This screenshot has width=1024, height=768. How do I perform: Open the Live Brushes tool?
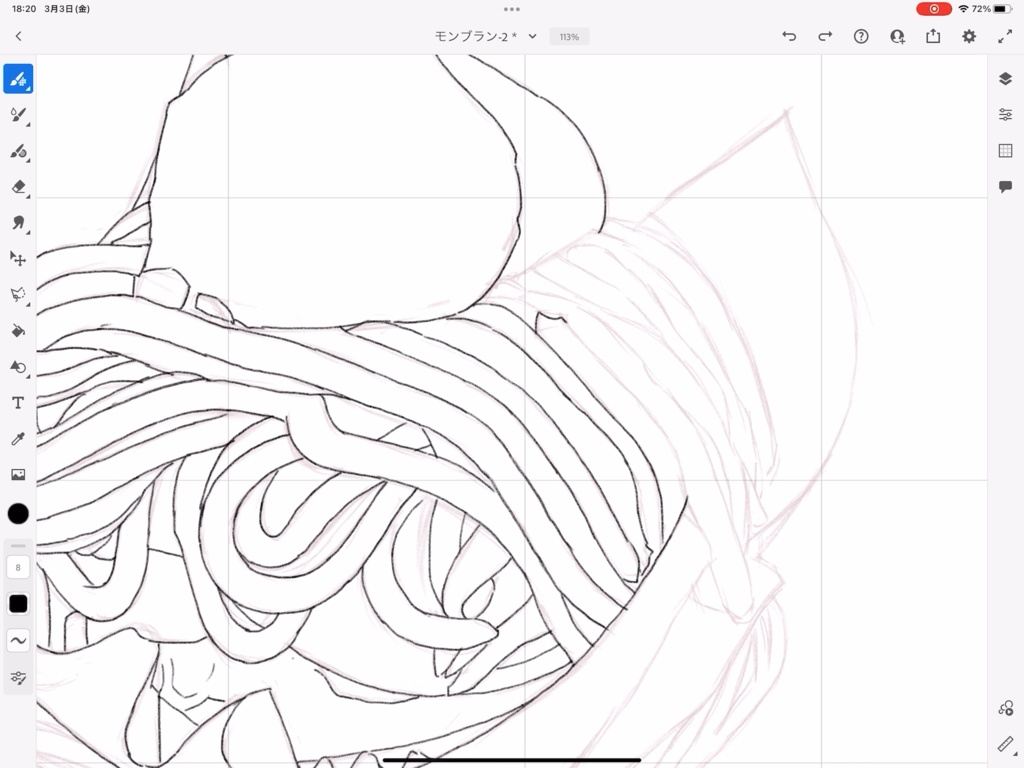[18, 115]
